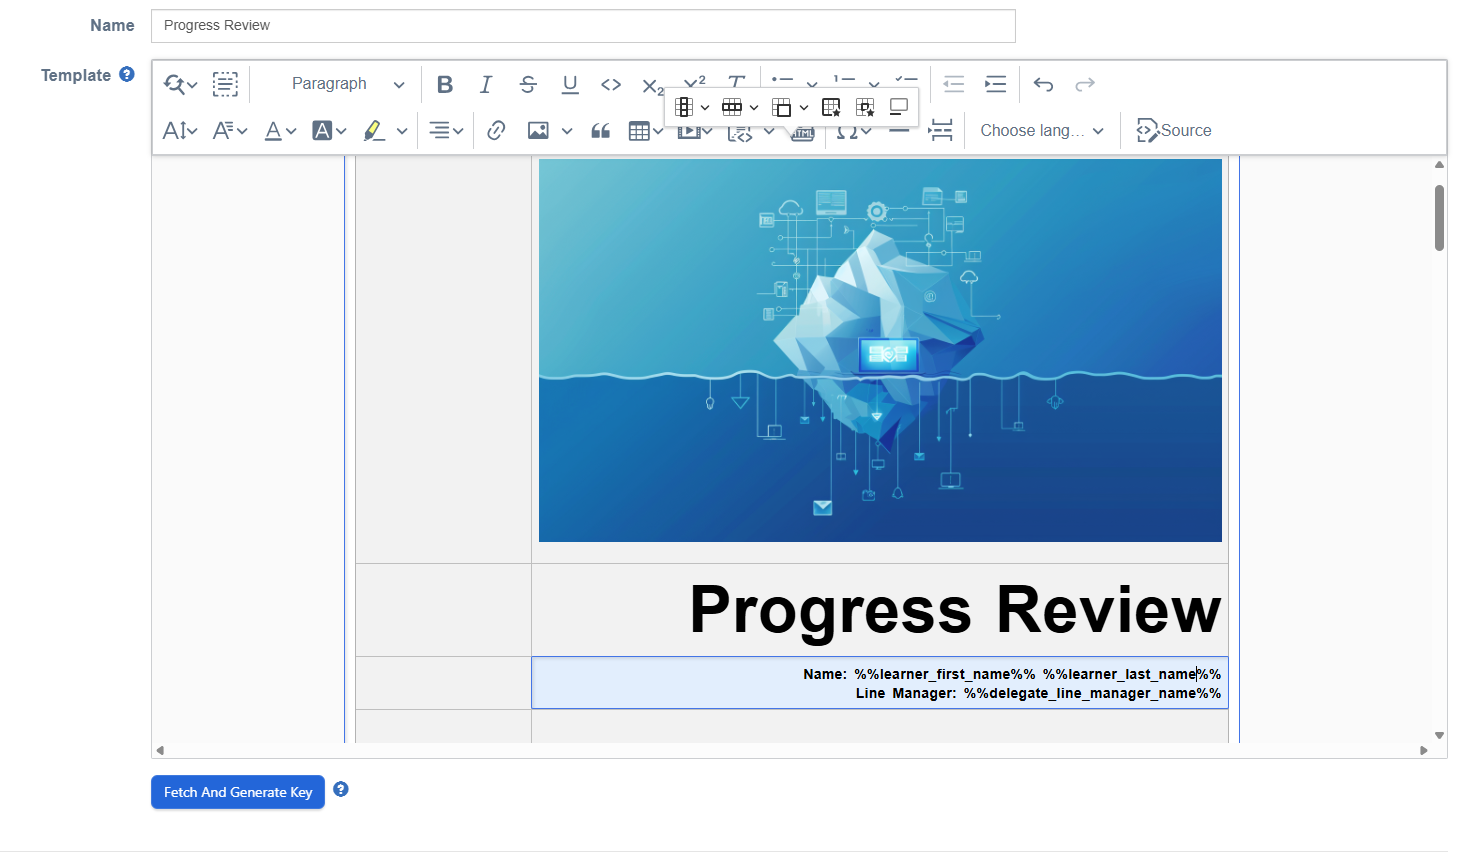Open table column options

click(x=692, y=107)
